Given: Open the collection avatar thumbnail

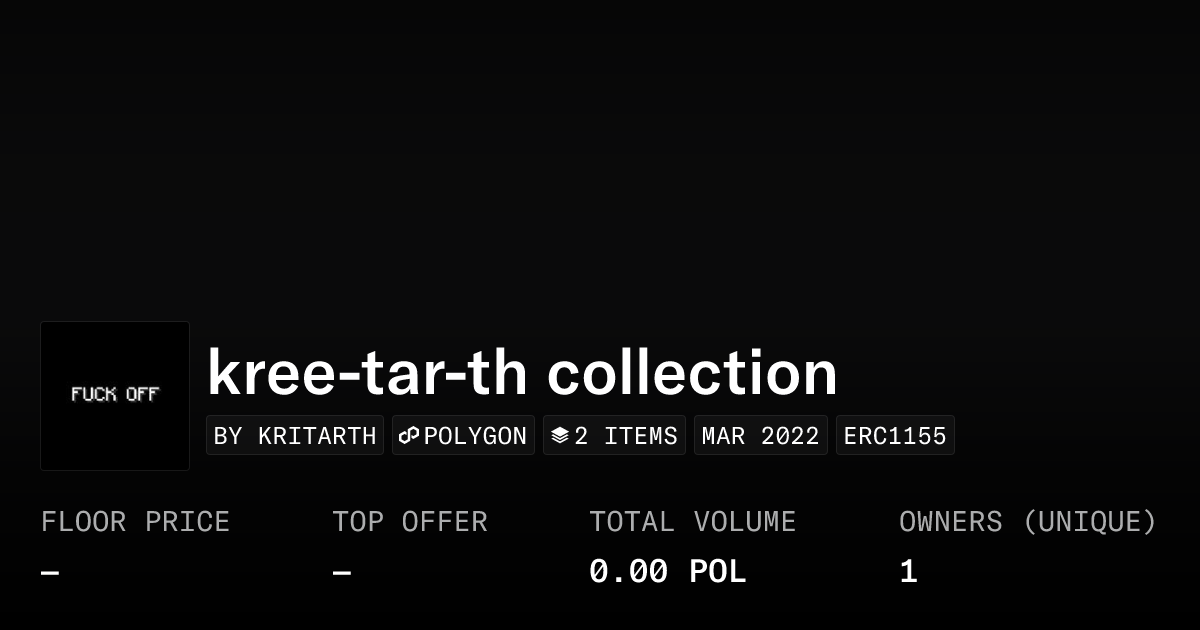Looking at the screenshot, I should [x=115, y=396].
